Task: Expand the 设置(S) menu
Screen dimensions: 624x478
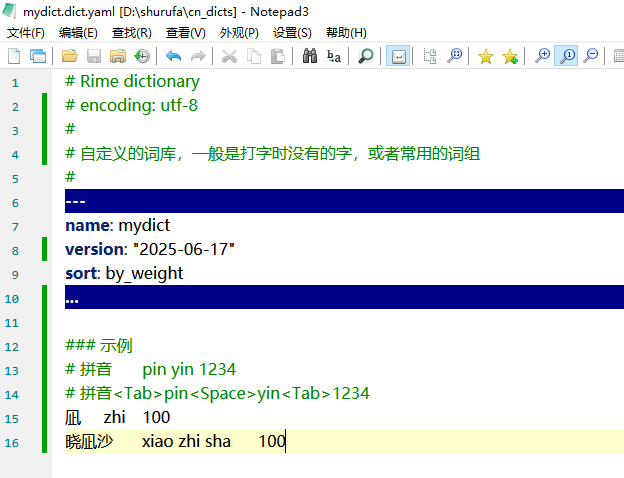Action: 292,33
